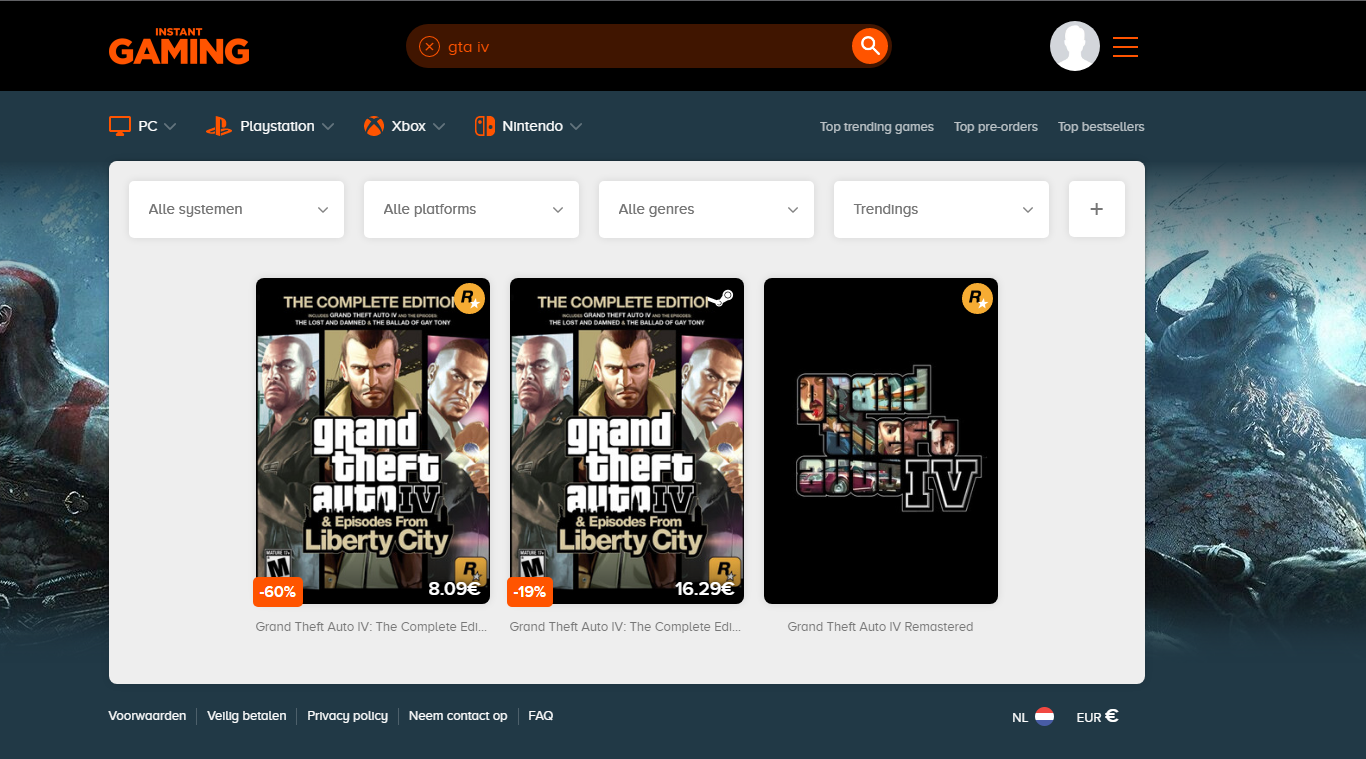This screenshot has width=1366, height=759.
Task: Select the Playstation menu label
Action: click(x=277, y=127)
